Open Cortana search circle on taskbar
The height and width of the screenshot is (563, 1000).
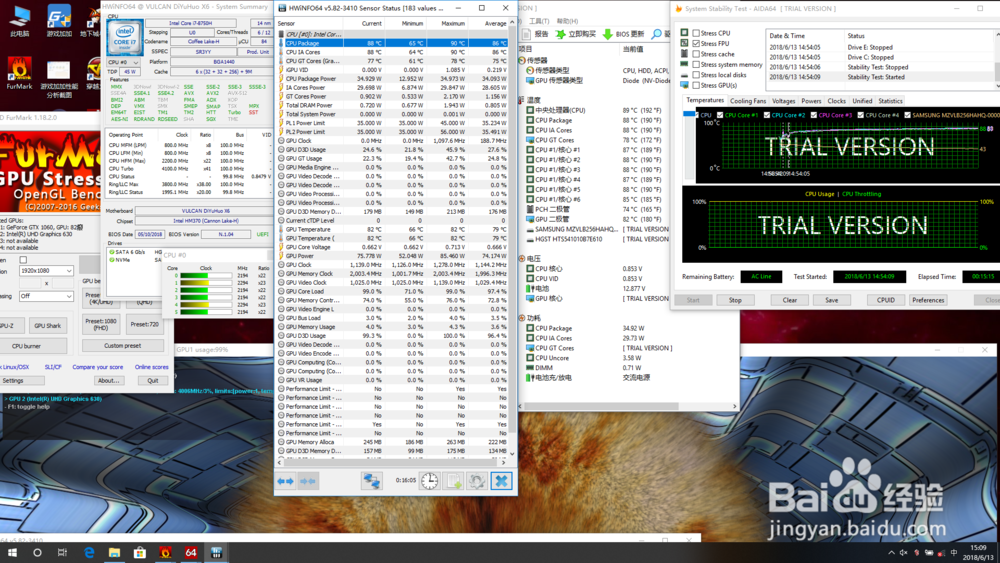coord(37,553)
